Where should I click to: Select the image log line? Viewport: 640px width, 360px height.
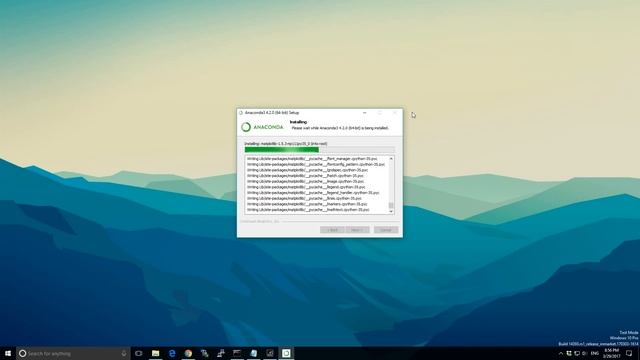click(x=305, y=181)
